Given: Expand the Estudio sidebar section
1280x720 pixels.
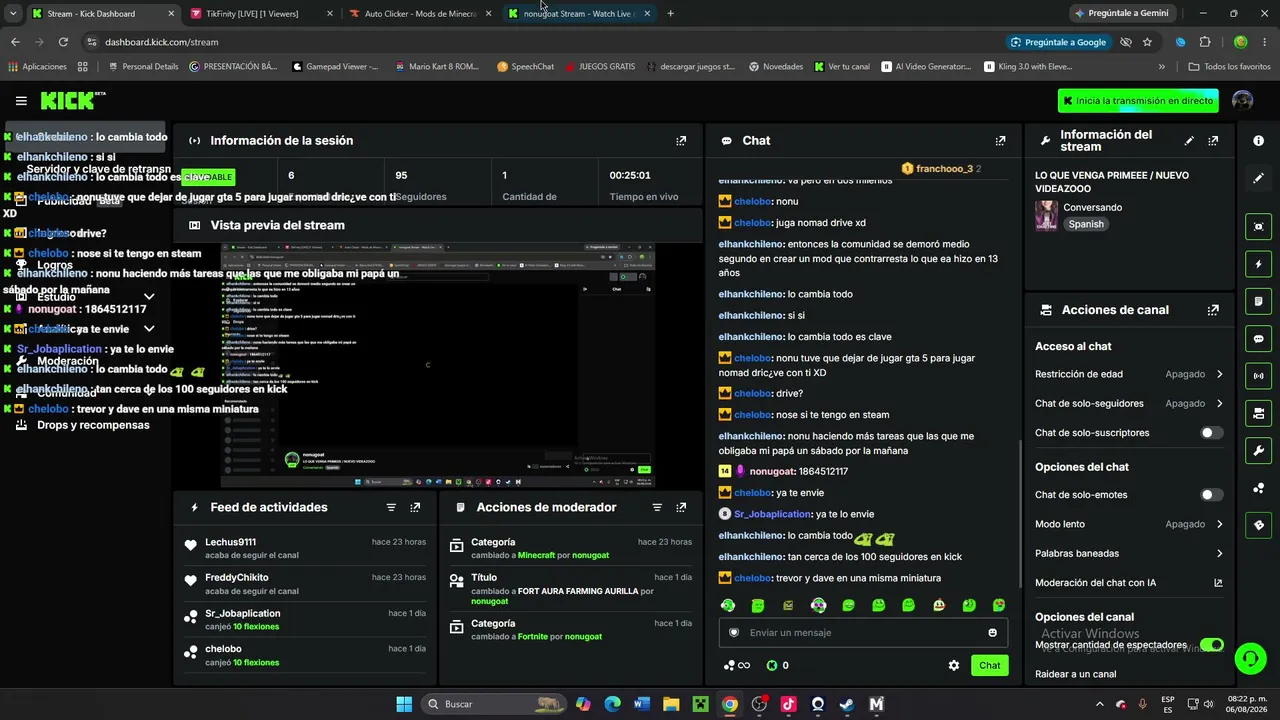Looking at the screenshot, I should click(x=149, y=297).
